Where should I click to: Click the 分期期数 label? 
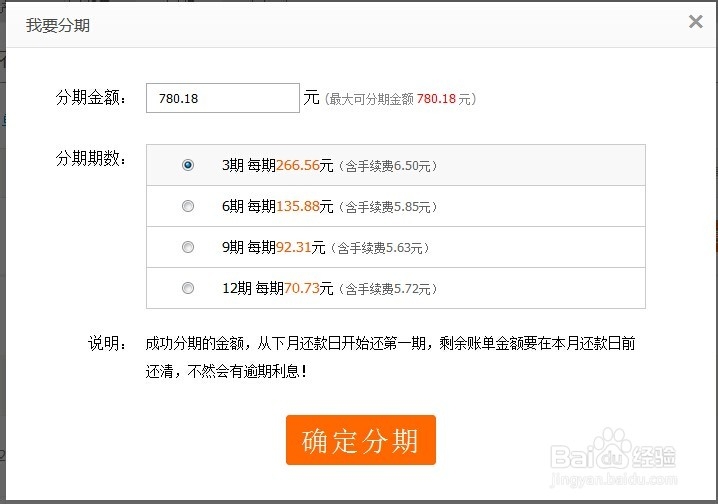[91, 158]
